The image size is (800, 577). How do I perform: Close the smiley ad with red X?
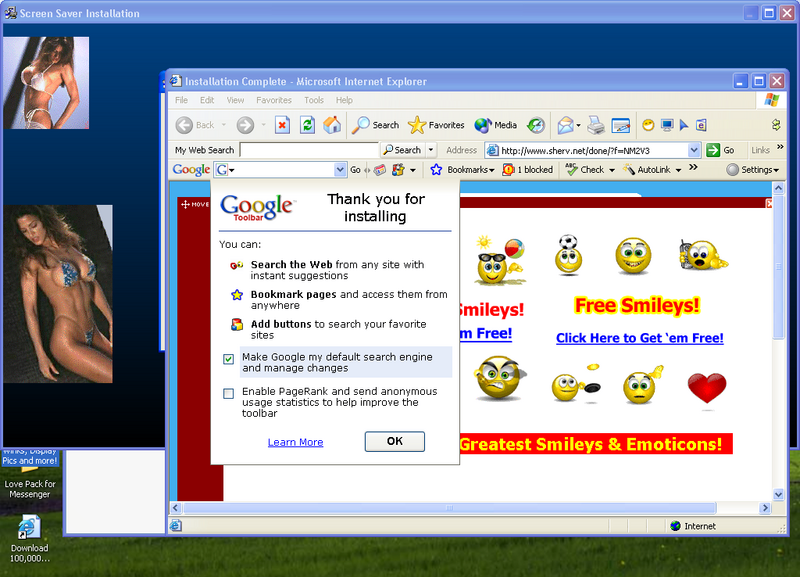click(769, 204)
